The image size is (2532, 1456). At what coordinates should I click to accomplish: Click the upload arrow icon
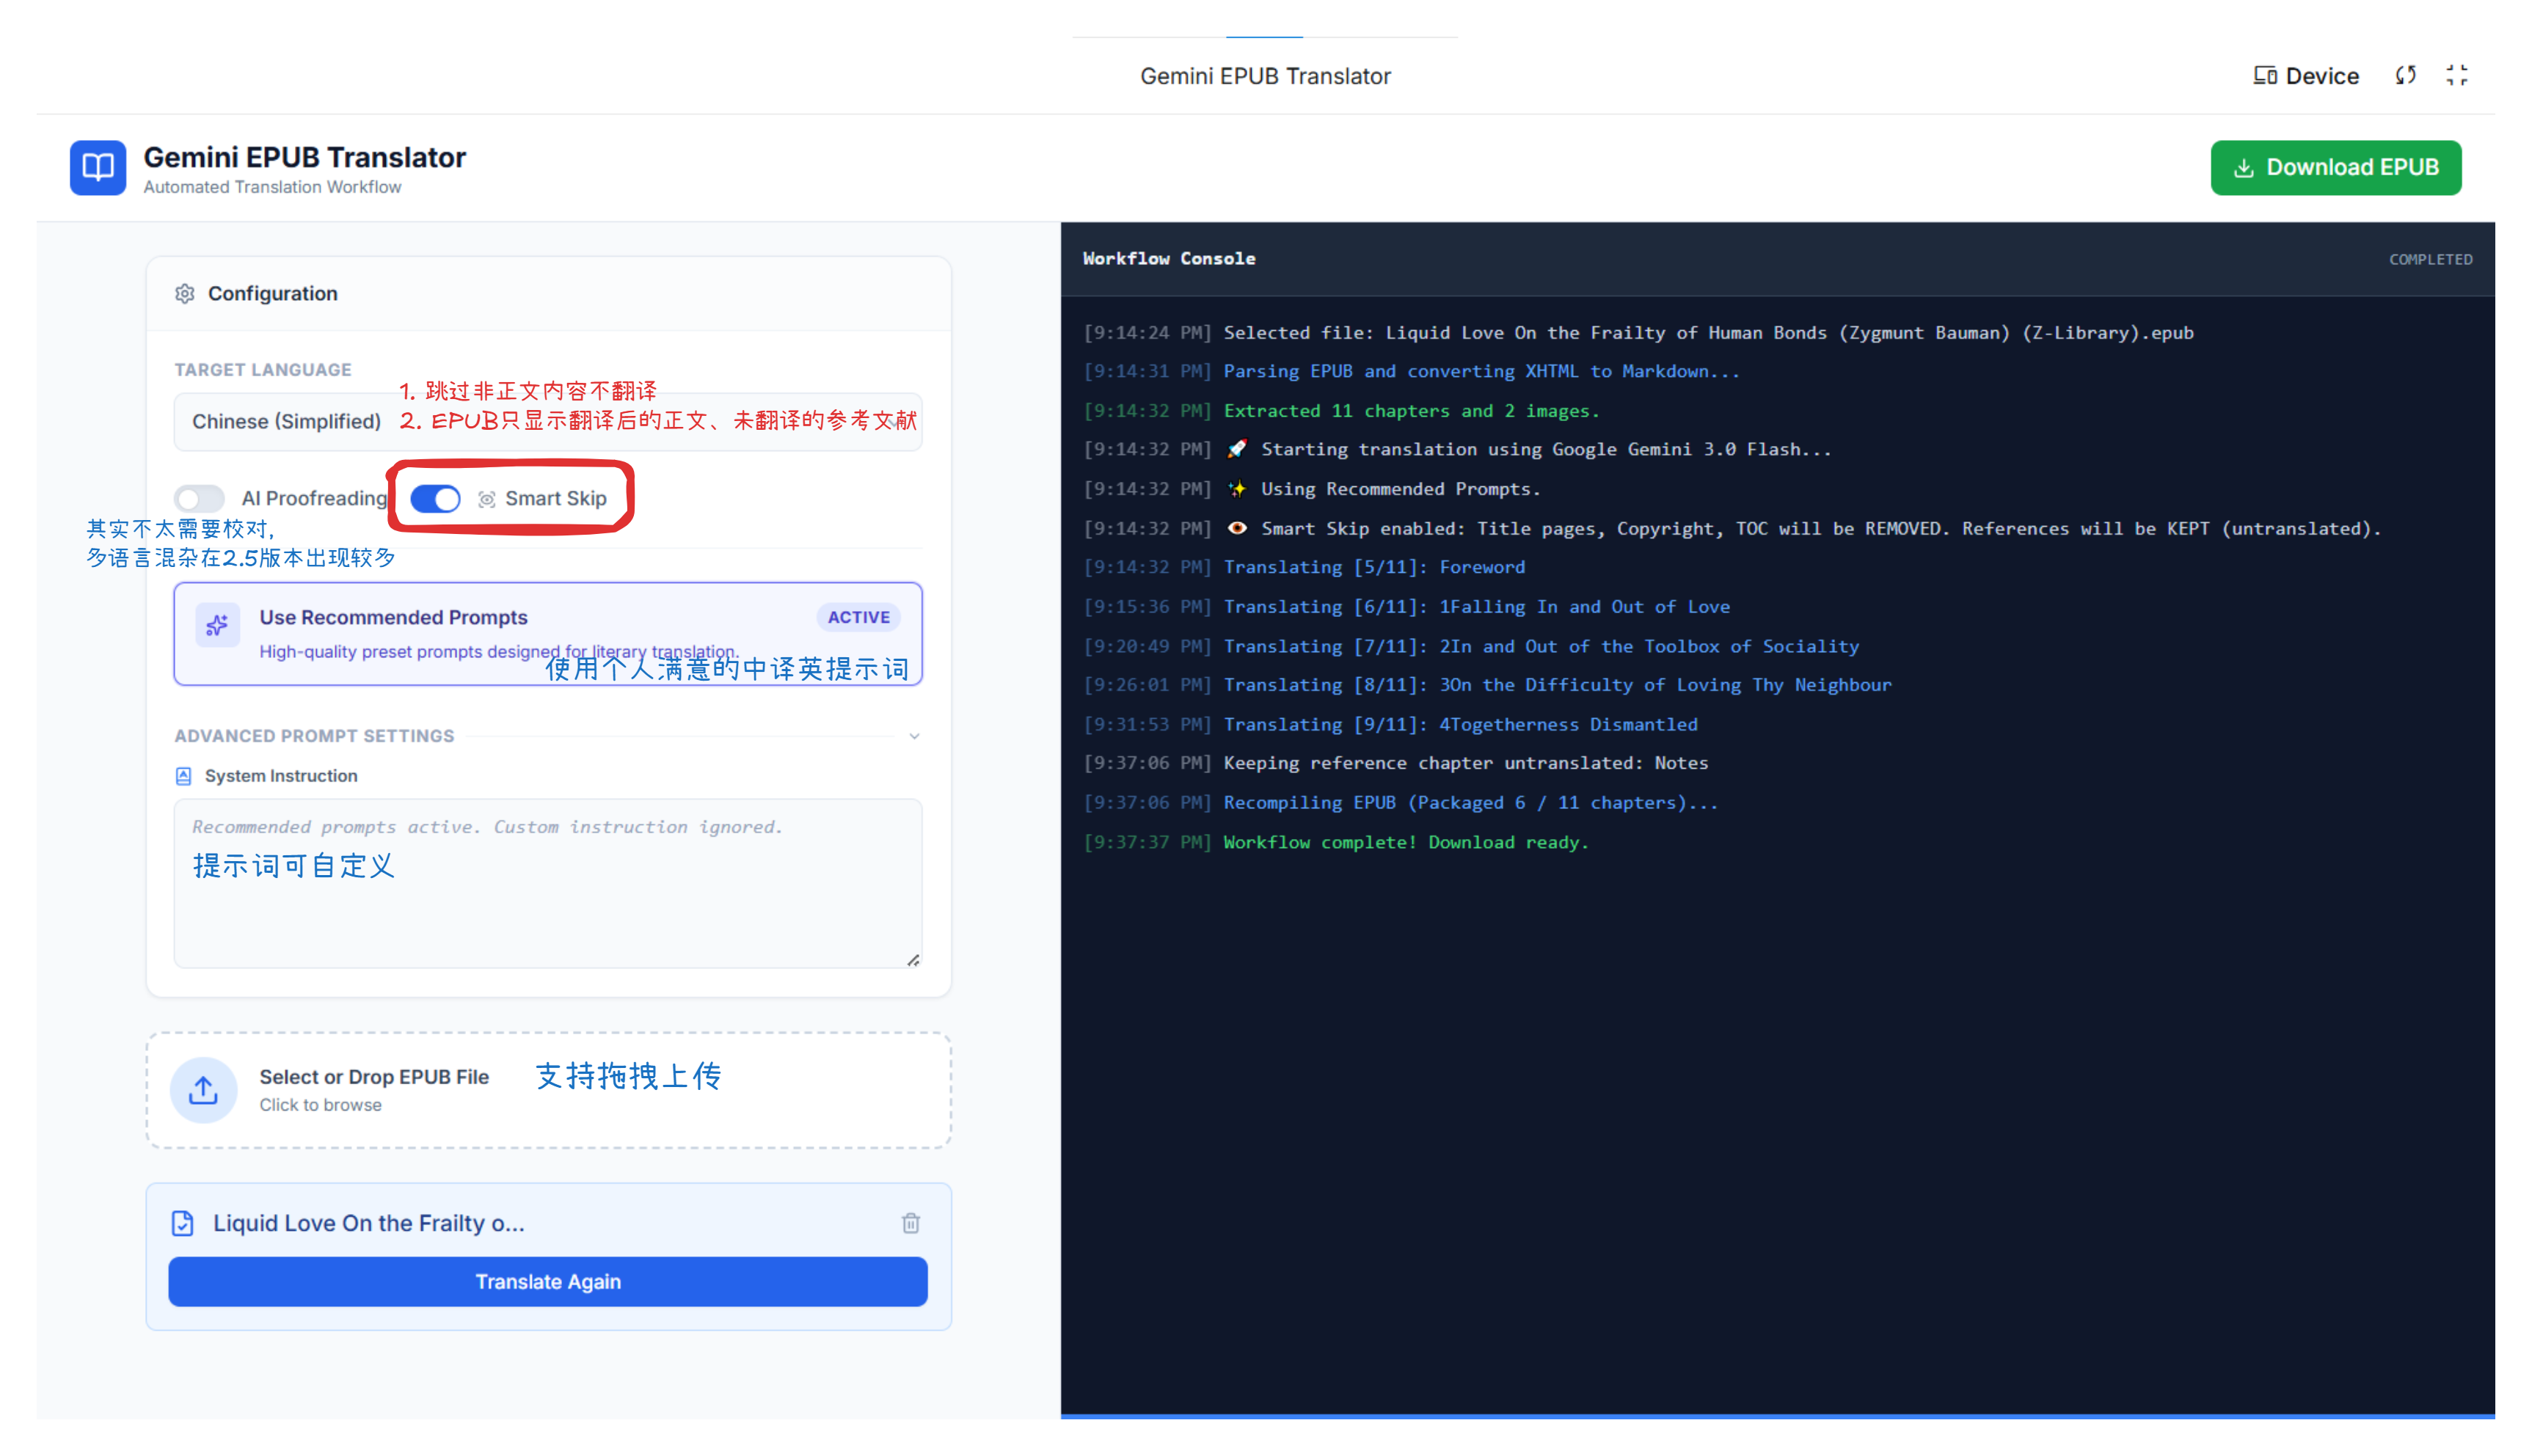pos(203,1089)
